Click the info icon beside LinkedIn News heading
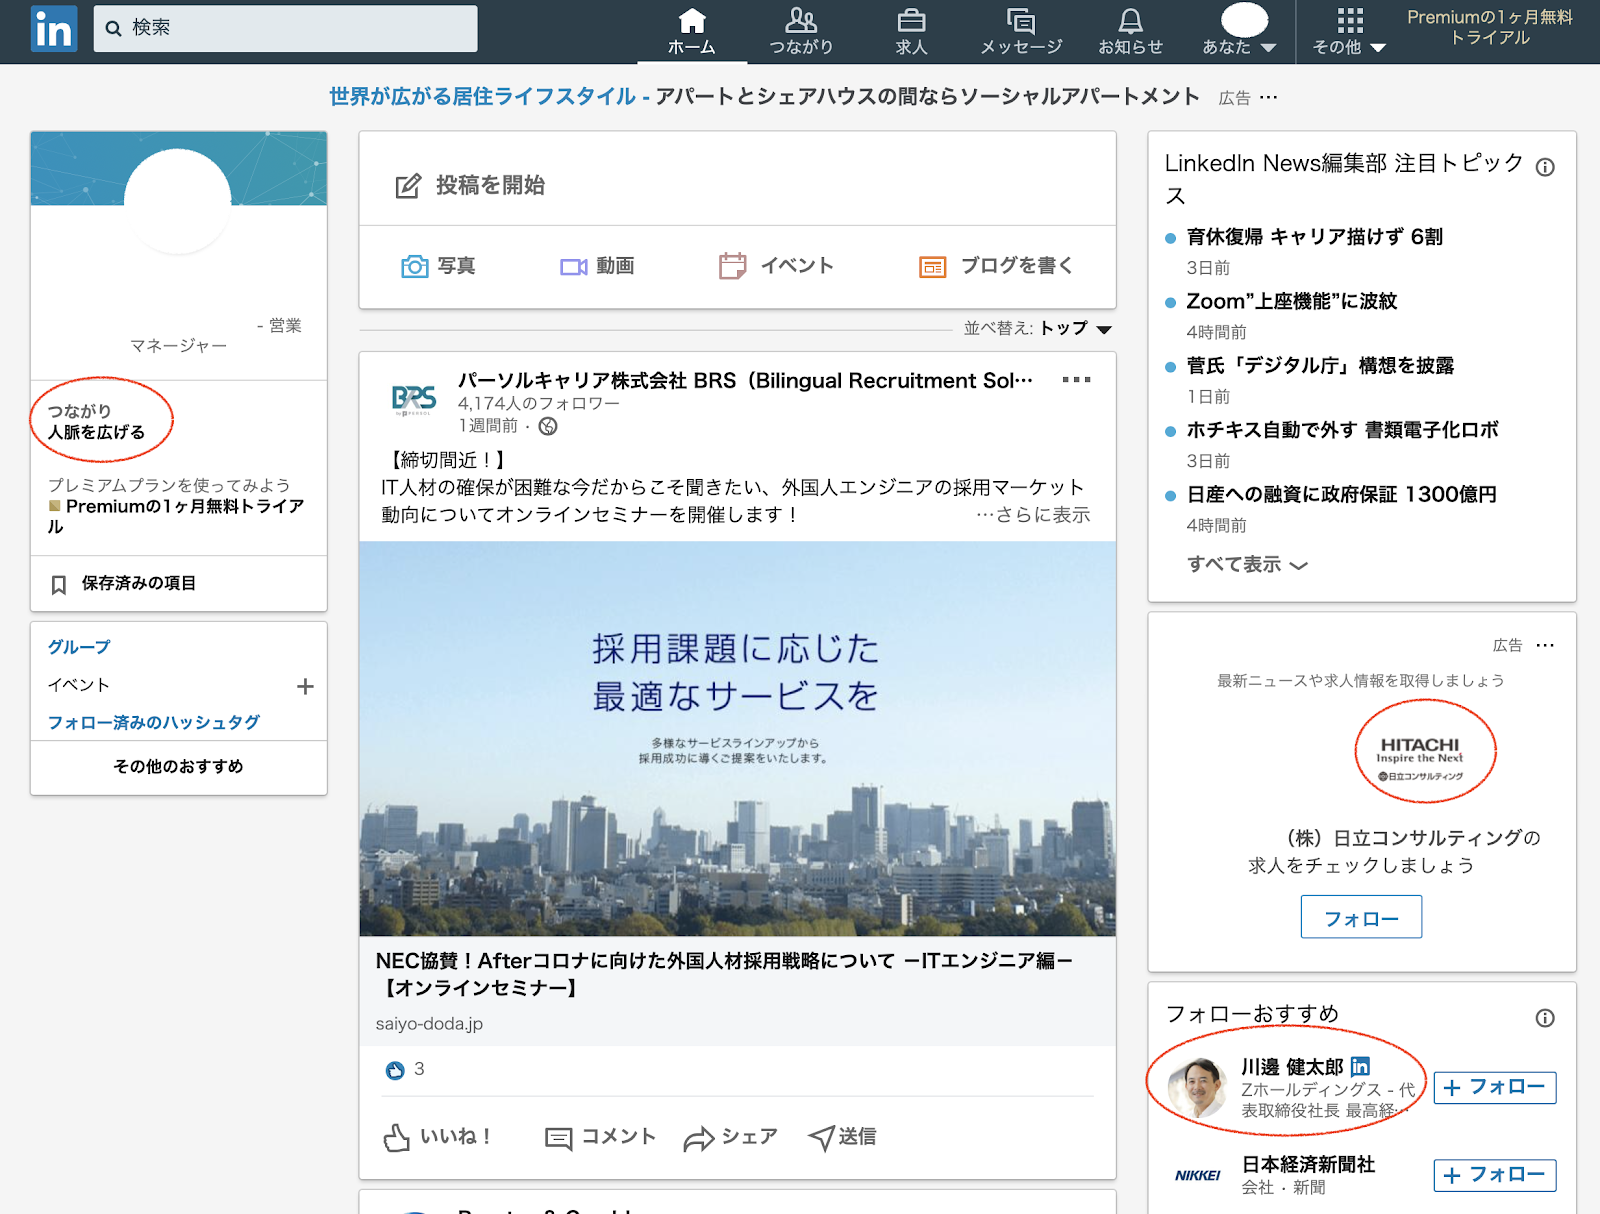This screenshot has height=1214, width=1600. pos(1545,167)
